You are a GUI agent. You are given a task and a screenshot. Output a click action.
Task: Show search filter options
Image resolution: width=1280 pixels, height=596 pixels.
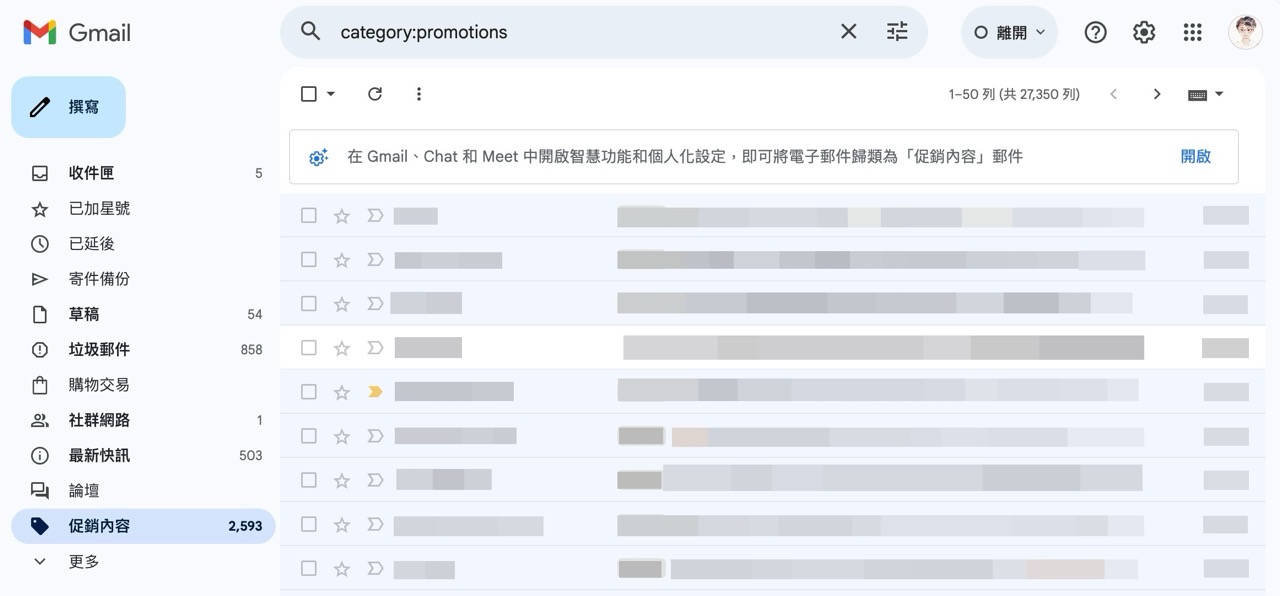[x=897, y=32]
